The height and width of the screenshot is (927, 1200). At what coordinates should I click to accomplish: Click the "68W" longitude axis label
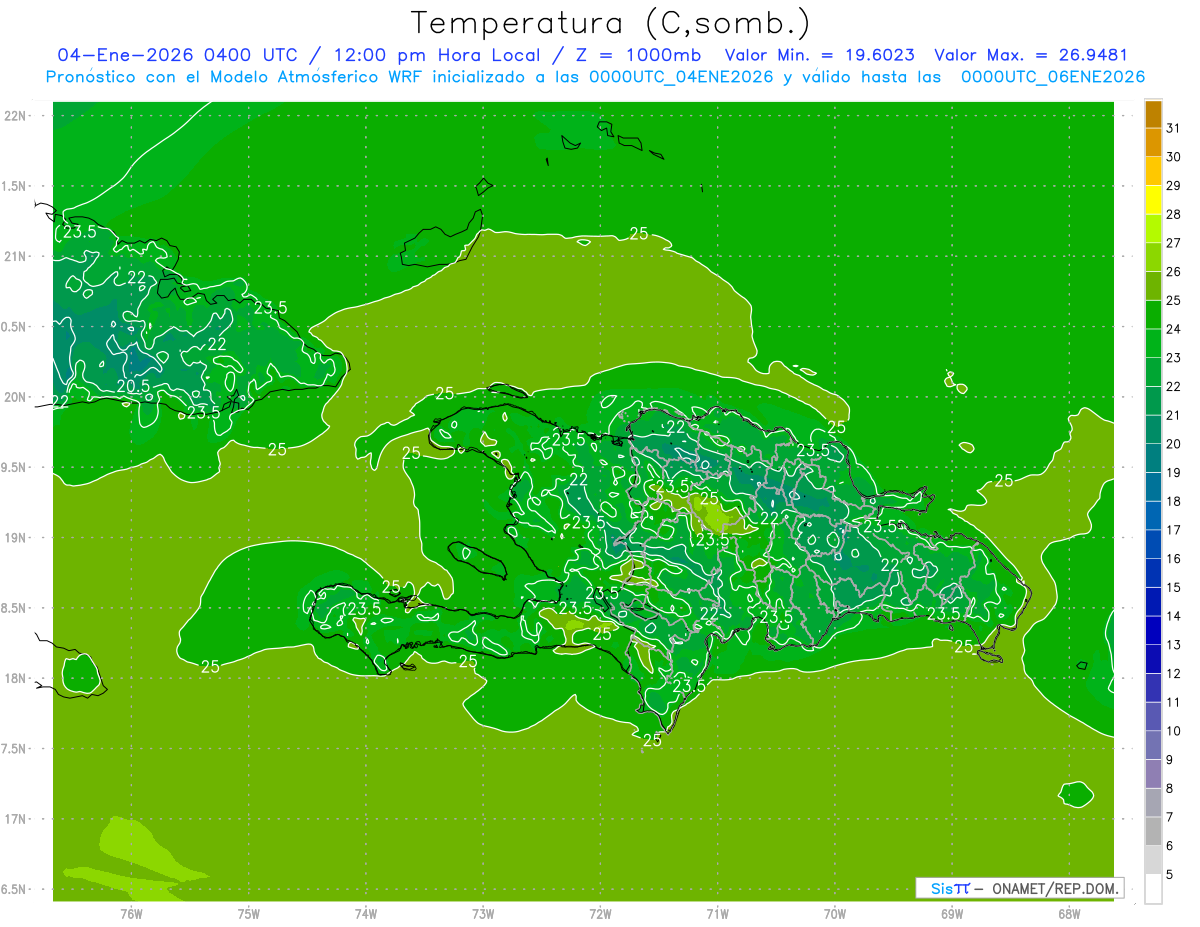coord(1069,914)
